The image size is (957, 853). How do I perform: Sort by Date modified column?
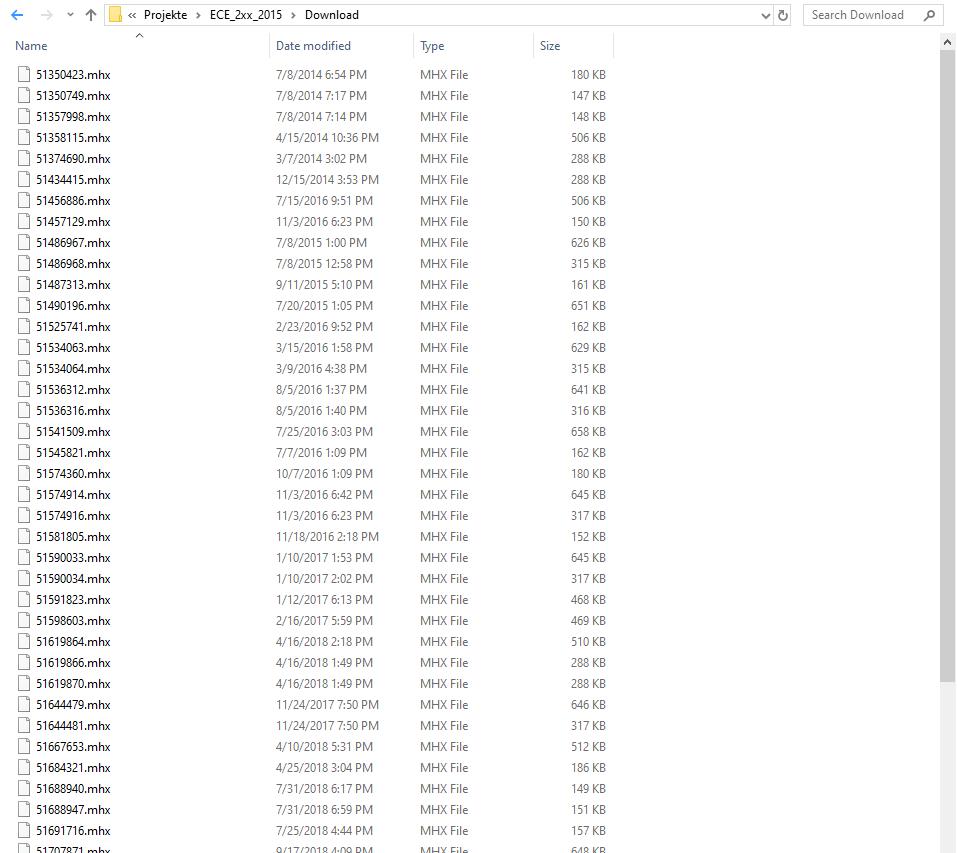click(313, 46)
